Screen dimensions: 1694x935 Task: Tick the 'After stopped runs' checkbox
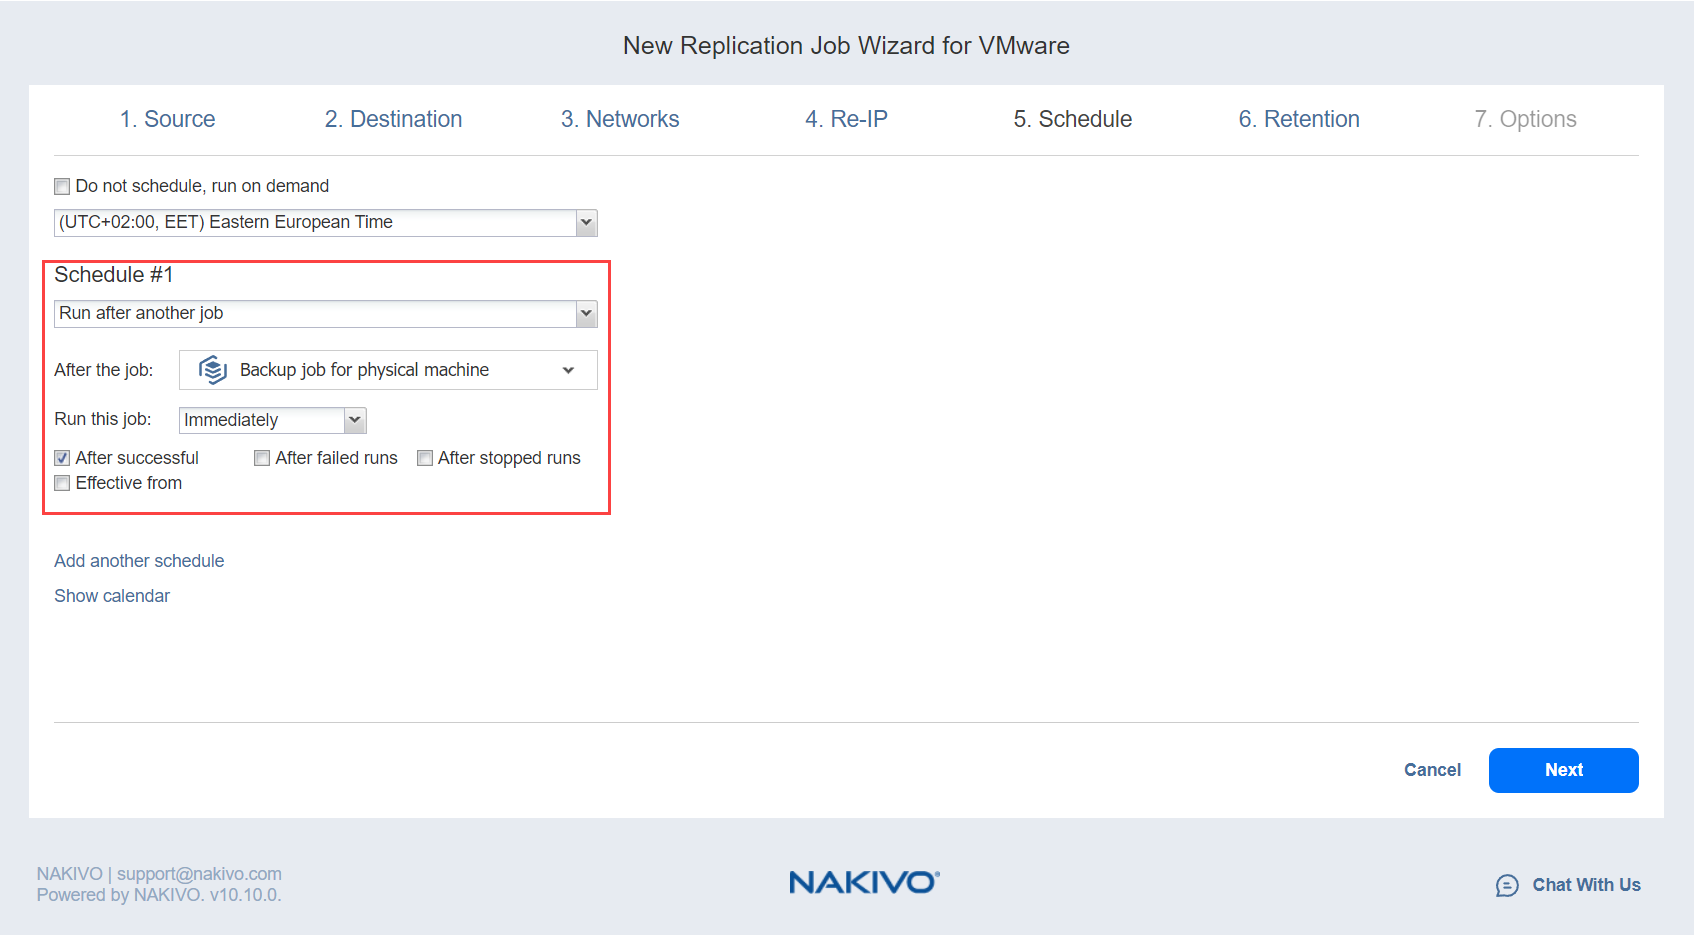425,458
